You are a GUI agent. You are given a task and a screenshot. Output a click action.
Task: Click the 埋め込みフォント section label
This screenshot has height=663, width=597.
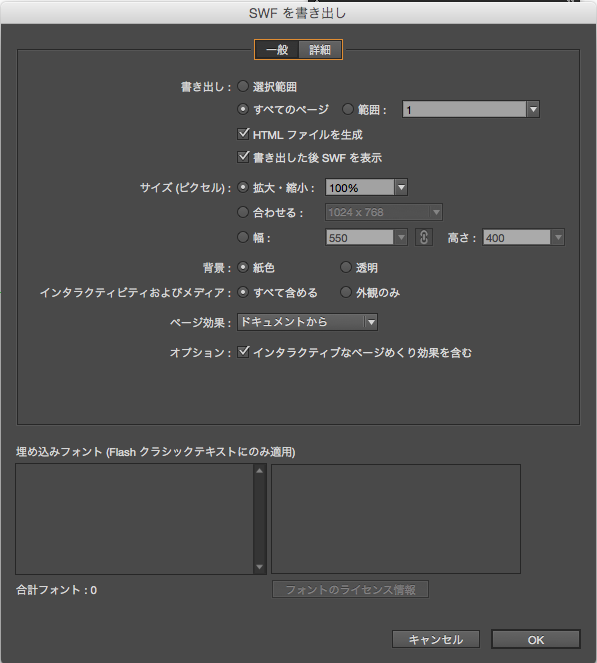coord(156,452)
